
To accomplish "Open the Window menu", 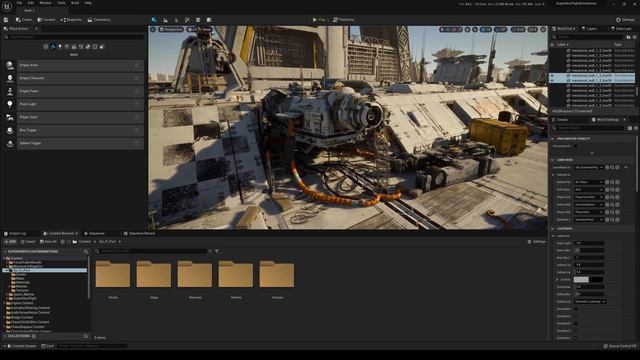I will point(45,3).
